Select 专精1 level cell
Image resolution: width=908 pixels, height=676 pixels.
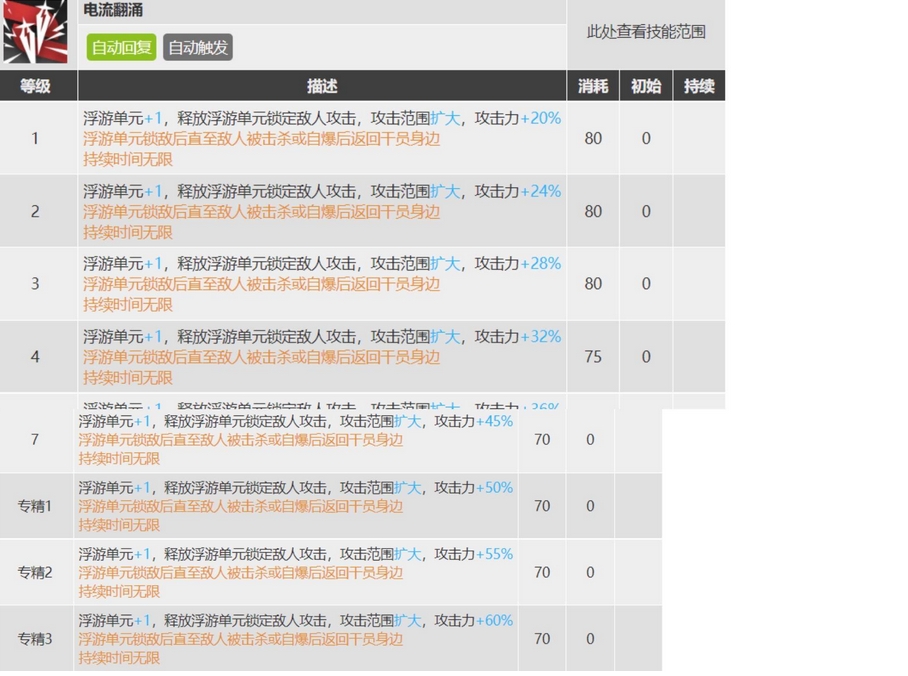click(35, 506)
